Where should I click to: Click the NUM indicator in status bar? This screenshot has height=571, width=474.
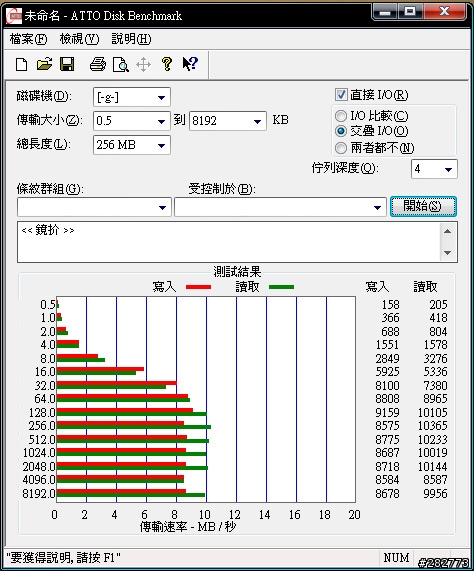click(x=396, y=558)
